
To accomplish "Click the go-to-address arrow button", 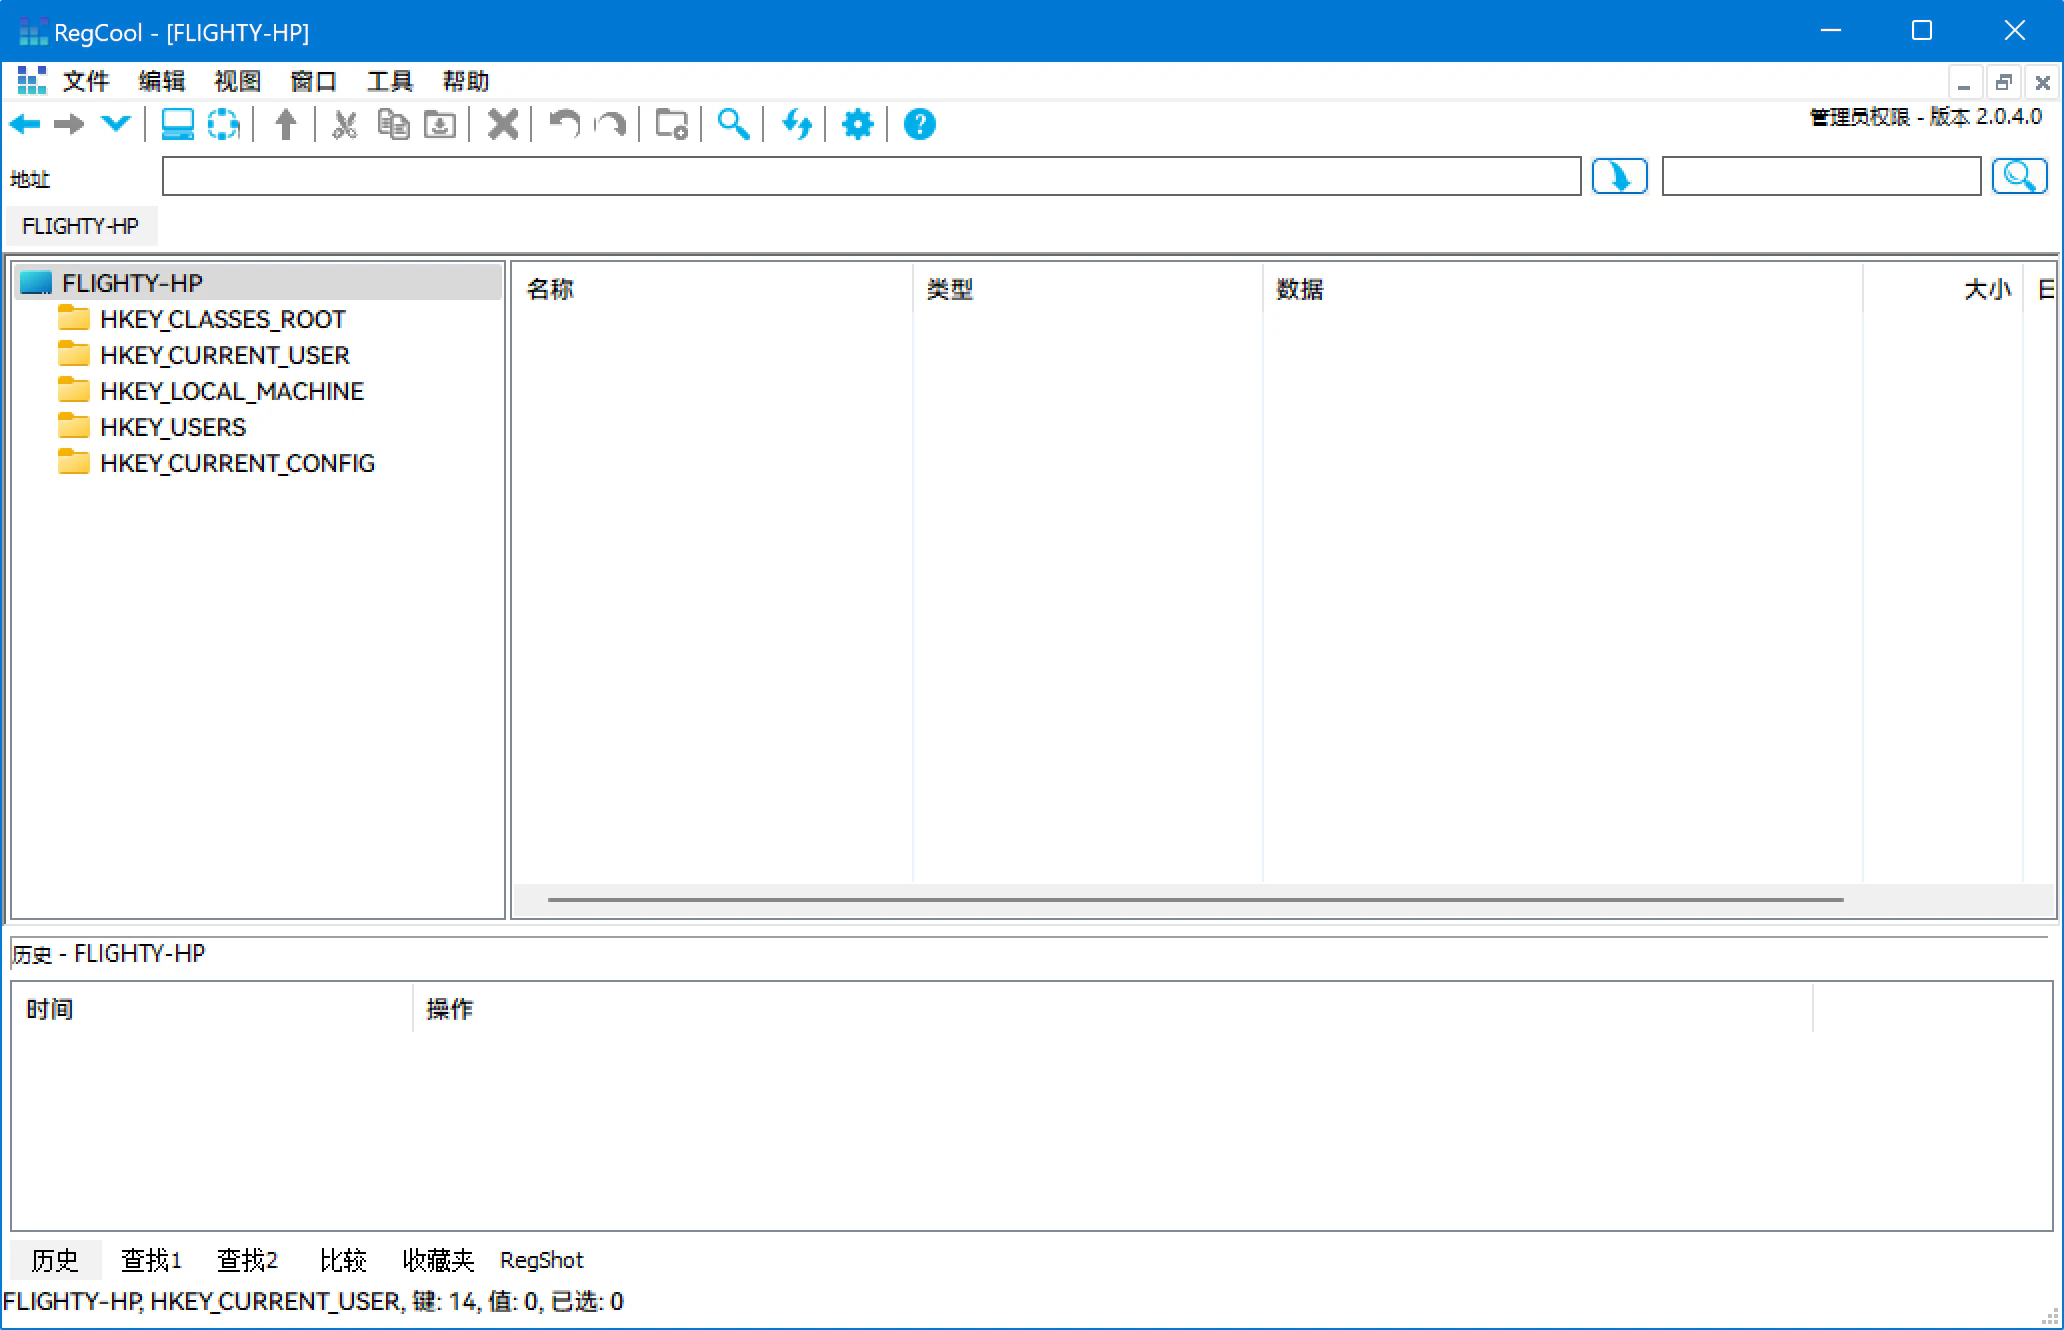I will pos(1619,177).
